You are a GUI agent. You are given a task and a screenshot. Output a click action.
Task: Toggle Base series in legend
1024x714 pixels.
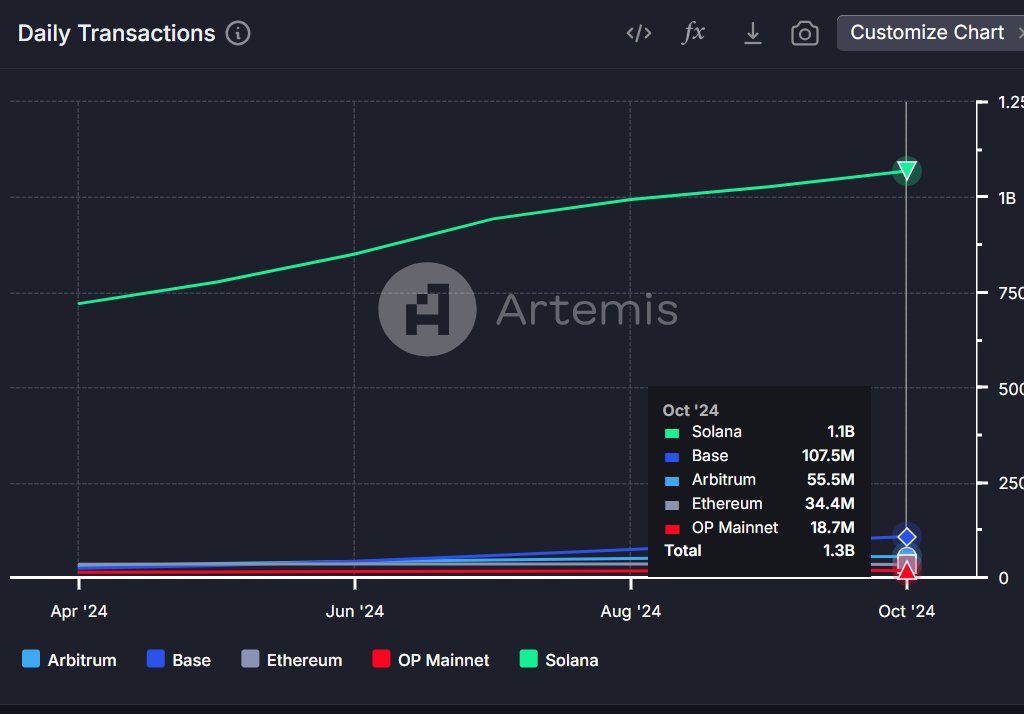[179, 660]
